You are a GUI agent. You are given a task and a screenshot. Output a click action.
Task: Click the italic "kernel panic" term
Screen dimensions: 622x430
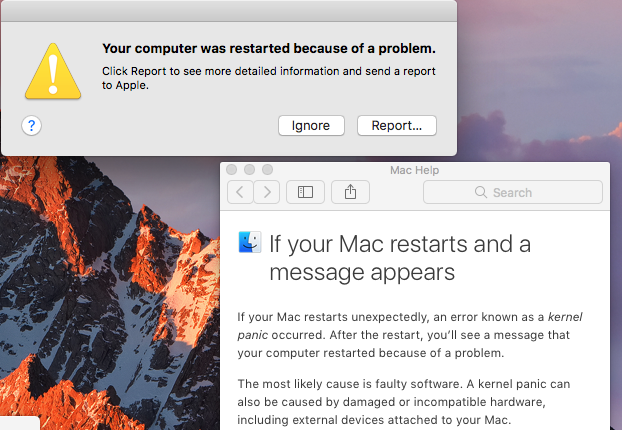coord(563,317)
